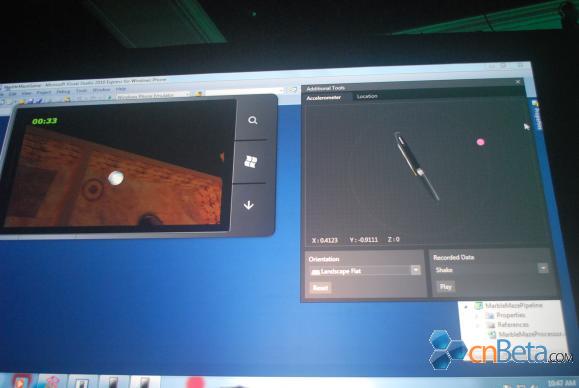Click the pink accelerometer handle dot

click(x=480, y=142)
